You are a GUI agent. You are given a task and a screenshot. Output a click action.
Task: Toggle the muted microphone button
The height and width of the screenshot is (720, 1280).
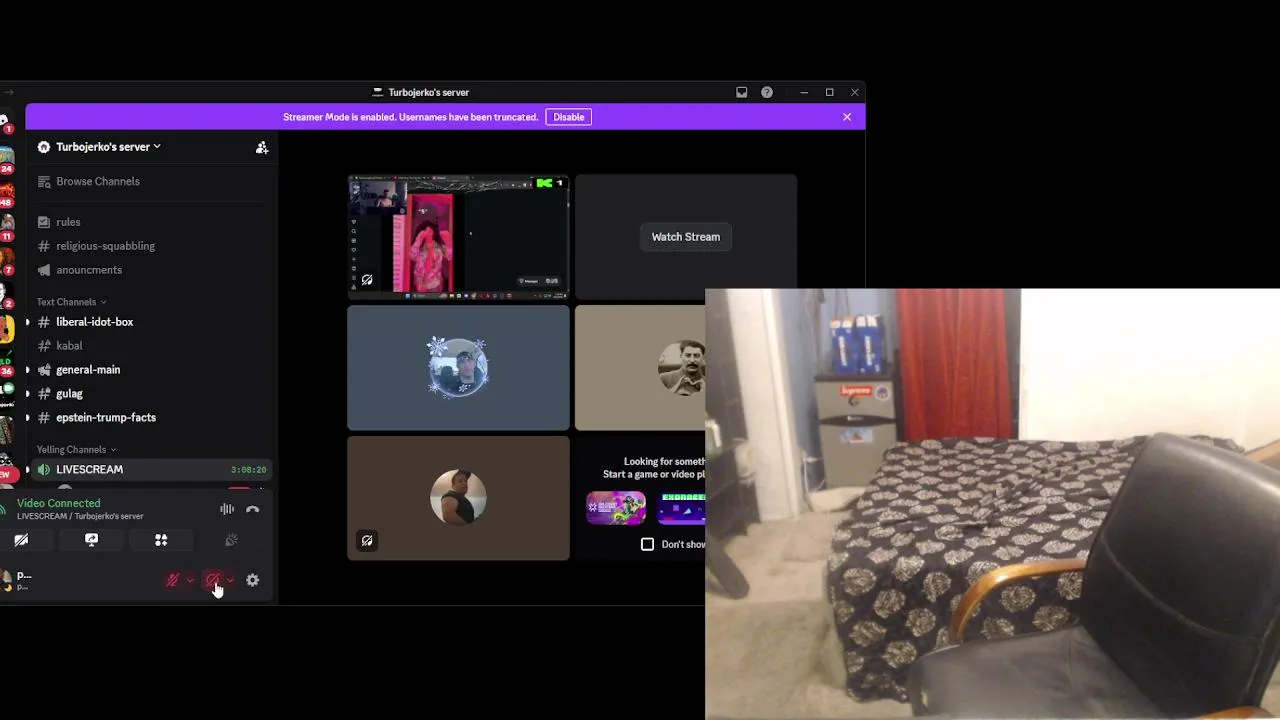pyautogui.click(x=172, y=580)
